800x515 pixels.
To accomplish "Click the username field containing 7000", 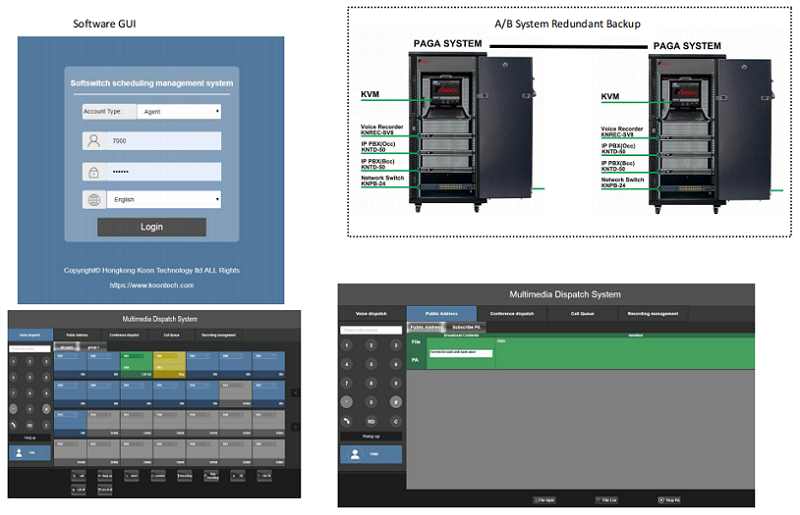I will [x=164, y=142].
